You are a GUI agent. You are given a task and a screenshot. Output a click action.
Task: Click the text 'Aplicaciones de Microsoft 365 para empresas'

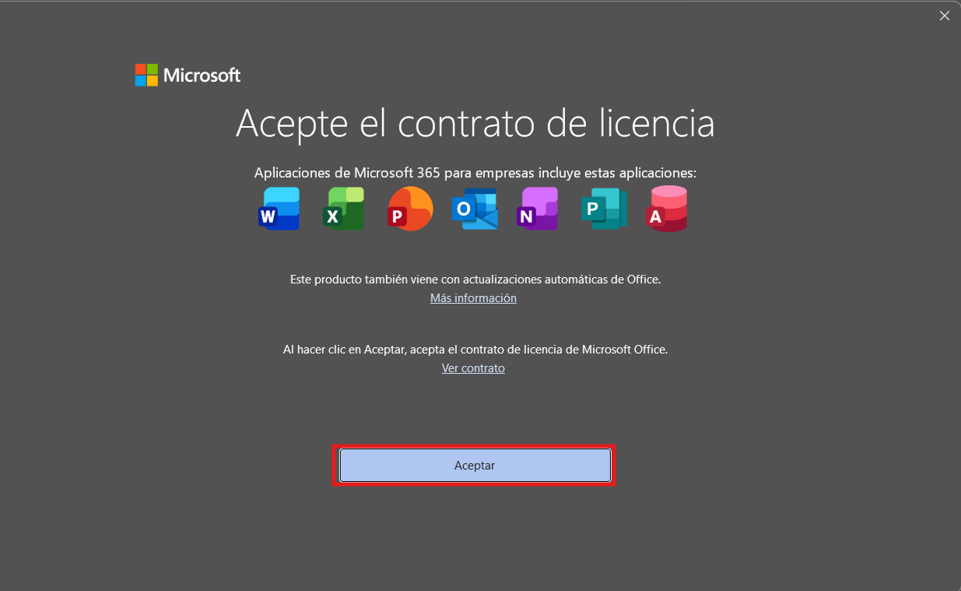coord(395,173)
